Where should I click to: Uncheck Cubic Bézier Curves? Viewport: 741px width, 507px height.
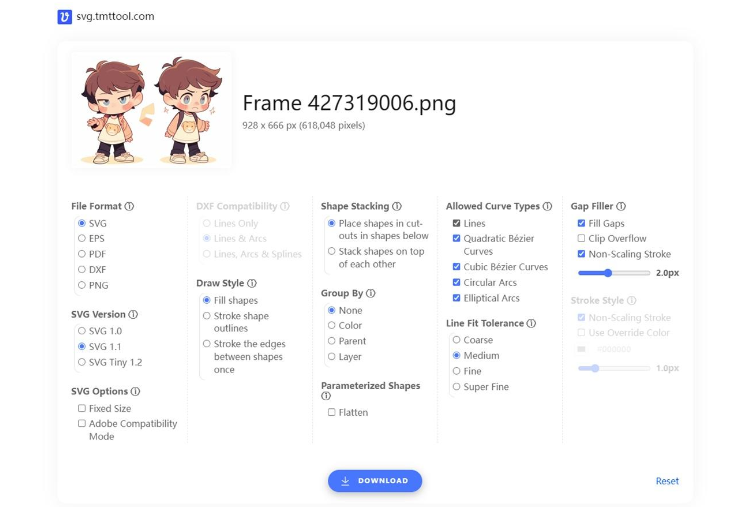[457, 267]
